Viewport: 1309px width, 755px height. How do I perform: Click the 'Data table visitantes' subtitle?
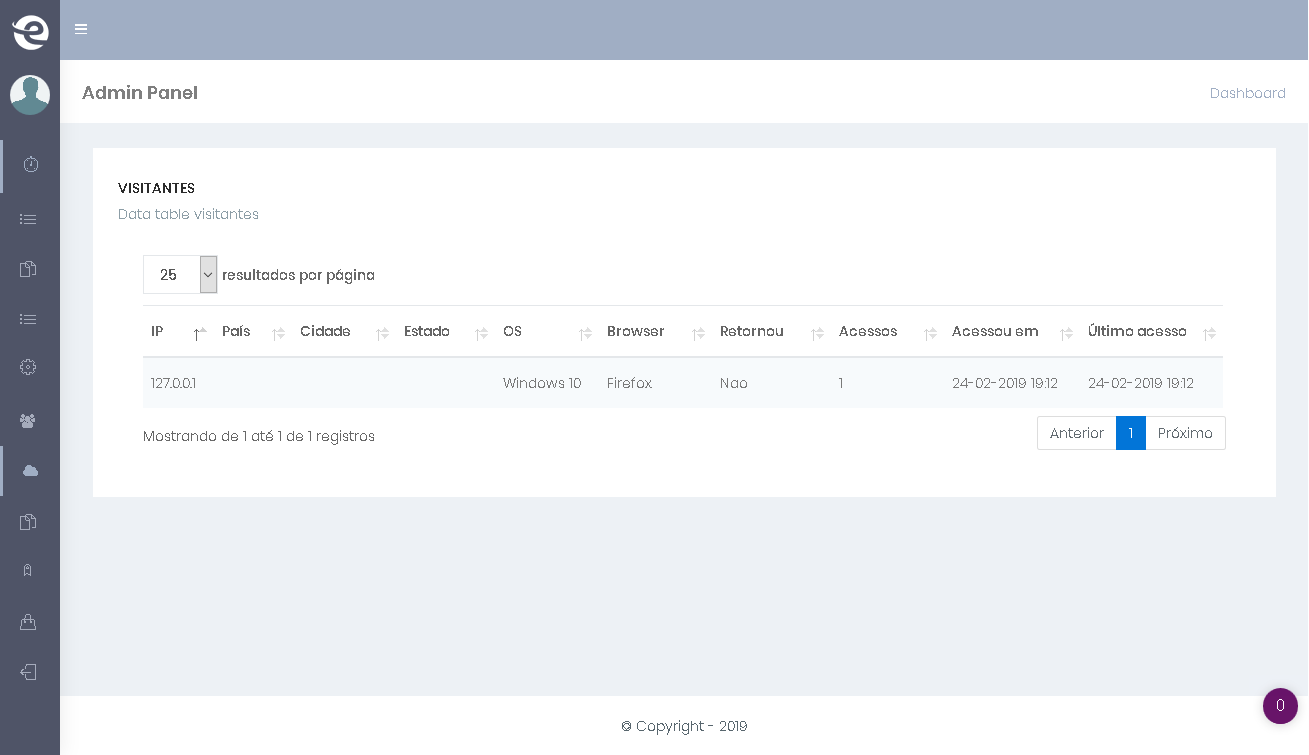point(188,215)
